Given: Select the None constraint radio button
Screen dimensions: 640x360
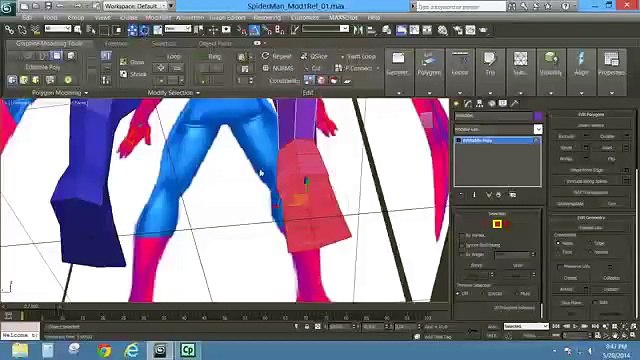Looking at the screenshot, I should pyautogui.click(x=558, y=243).
